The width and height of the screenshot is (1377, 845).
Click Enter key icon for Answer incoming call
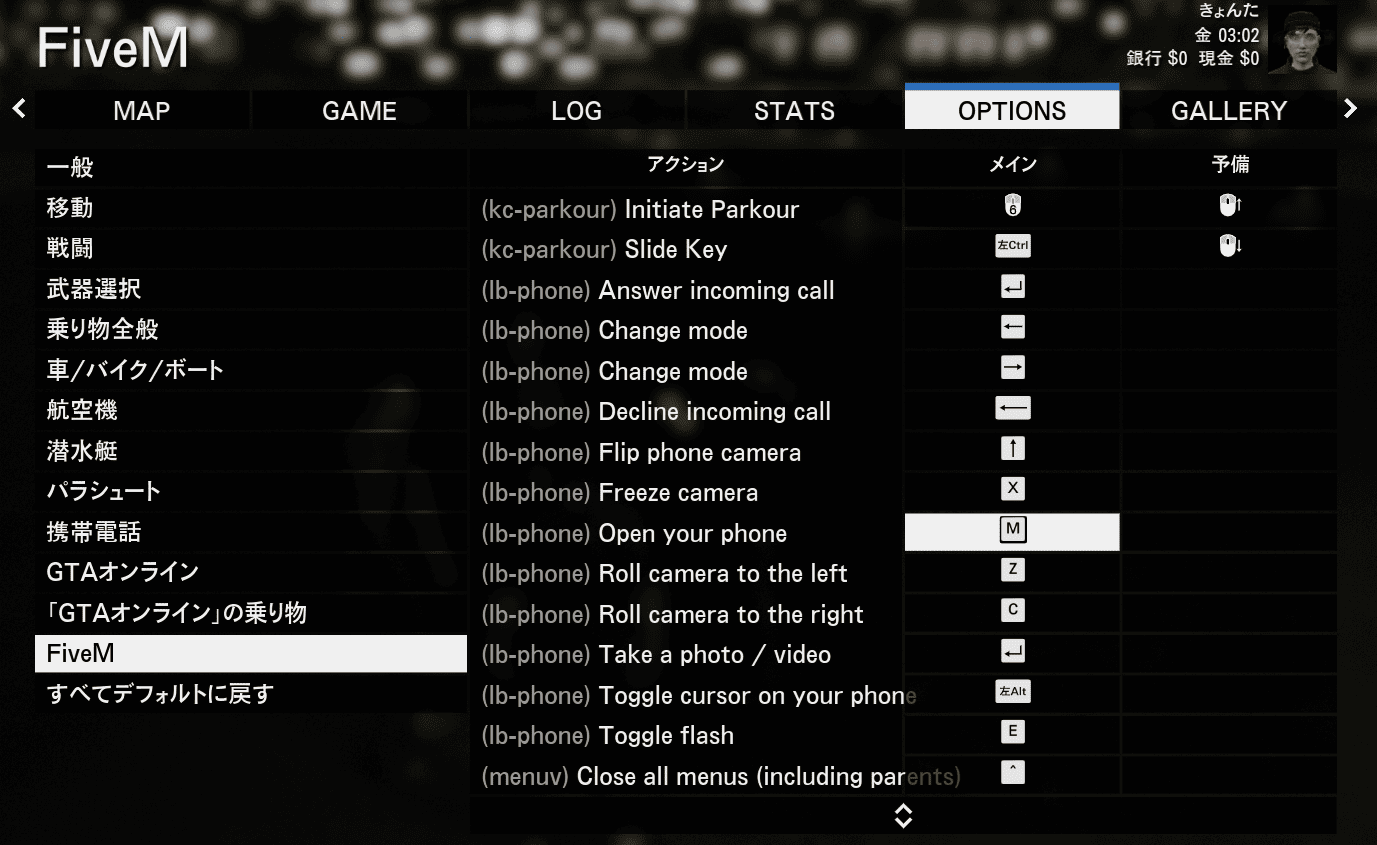coord(1012,288)
